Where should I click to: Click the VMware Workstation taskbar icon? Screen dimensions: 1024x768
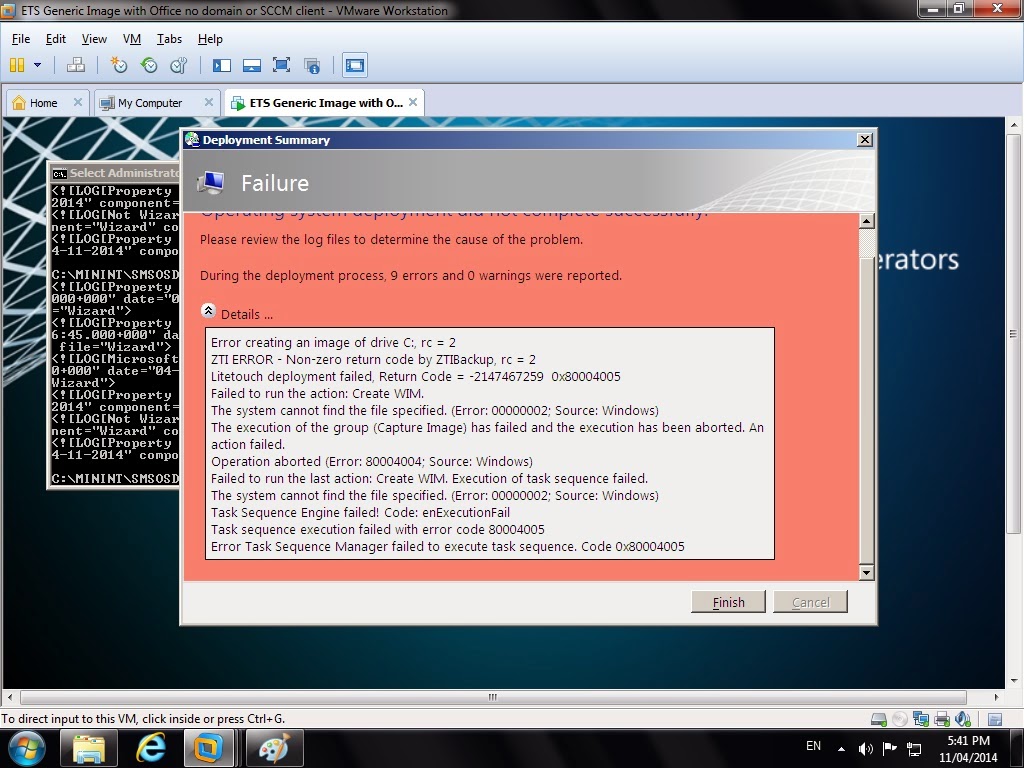coord(208,748)
